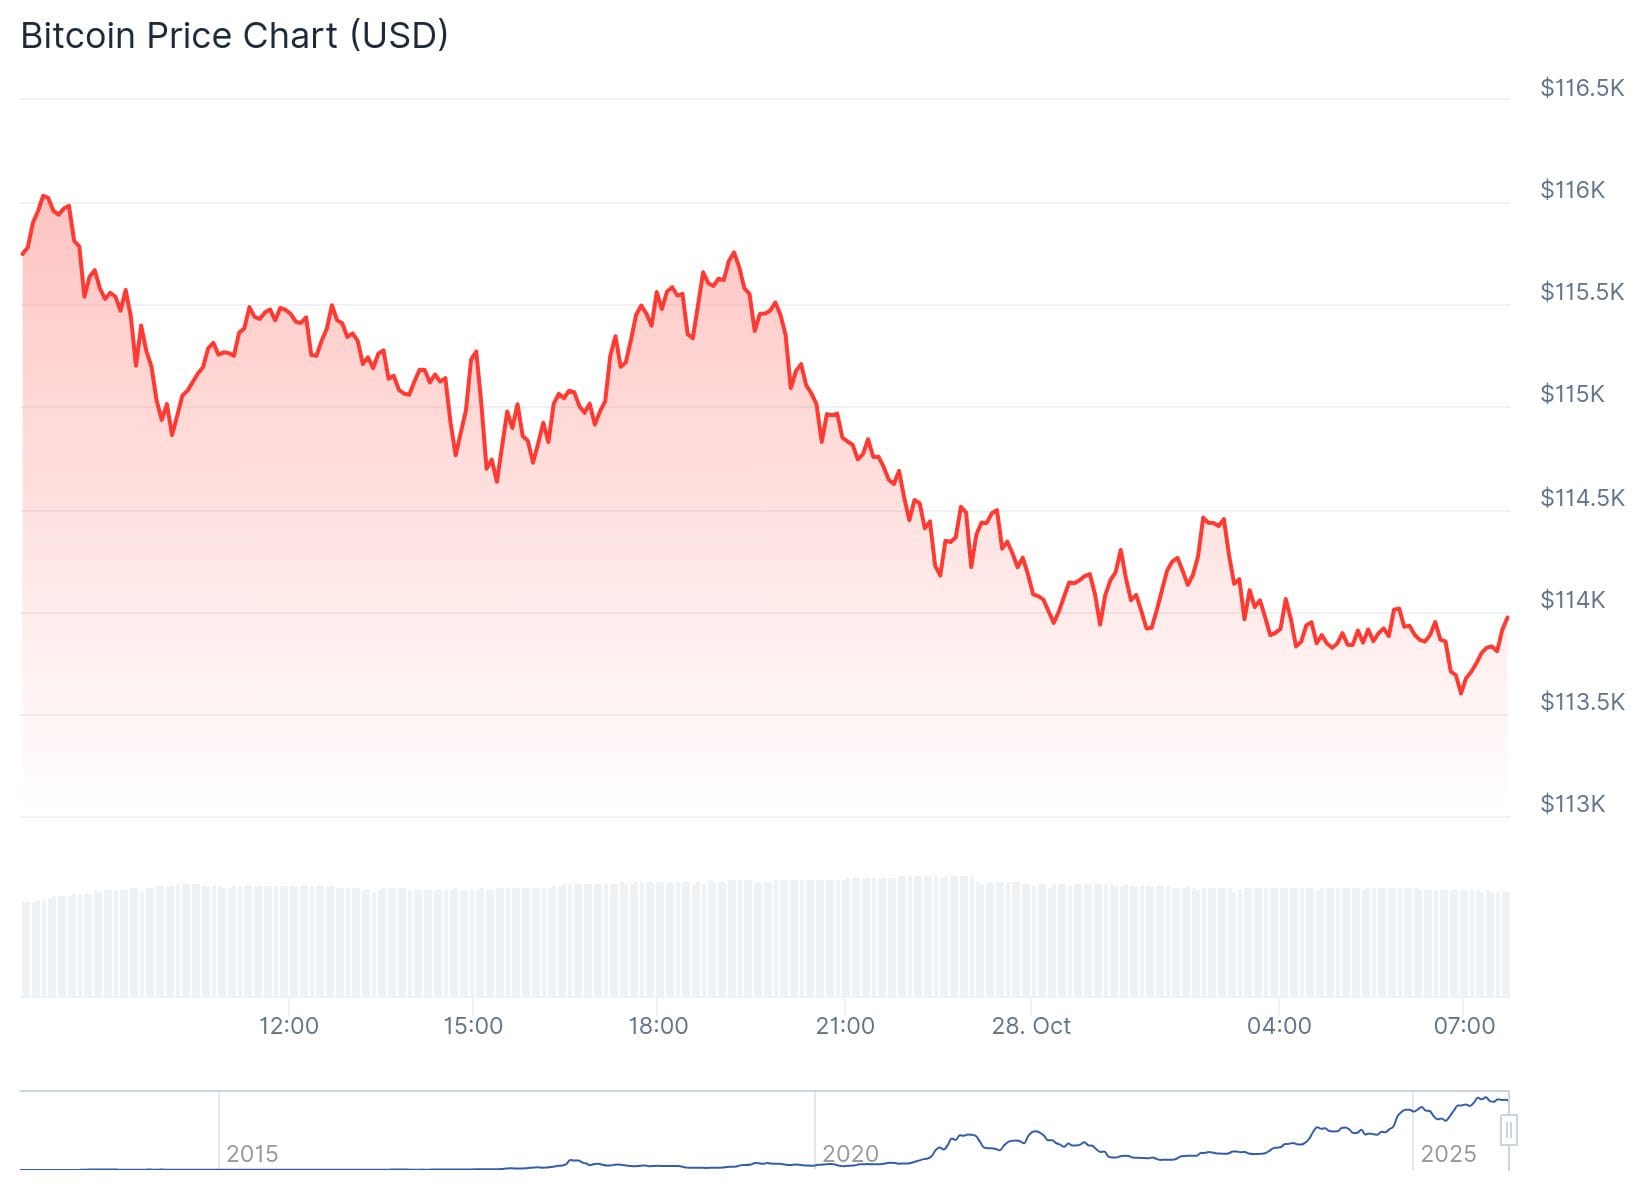1644x1200 pixels.
Task: Jump to 2015 in the navigator timeline
Action: 252,1154
